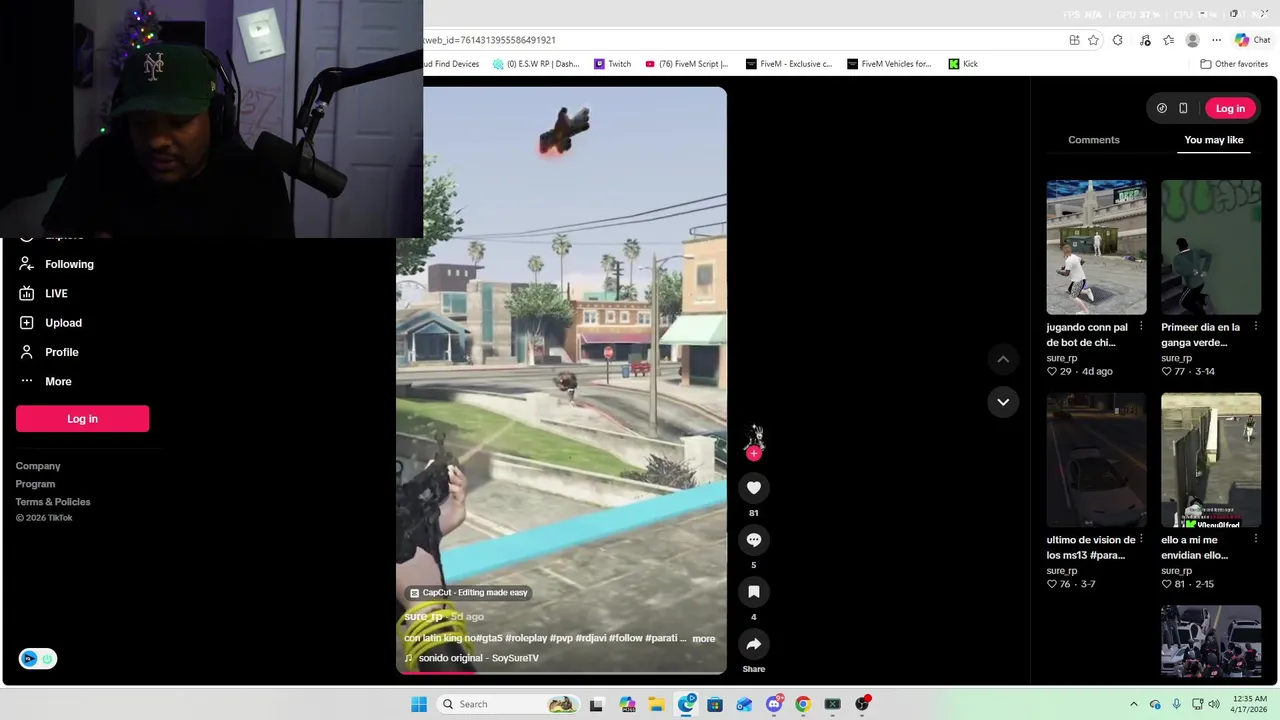Open options menu for 'jugando conn pal' video

click(x=1141, y=327)
